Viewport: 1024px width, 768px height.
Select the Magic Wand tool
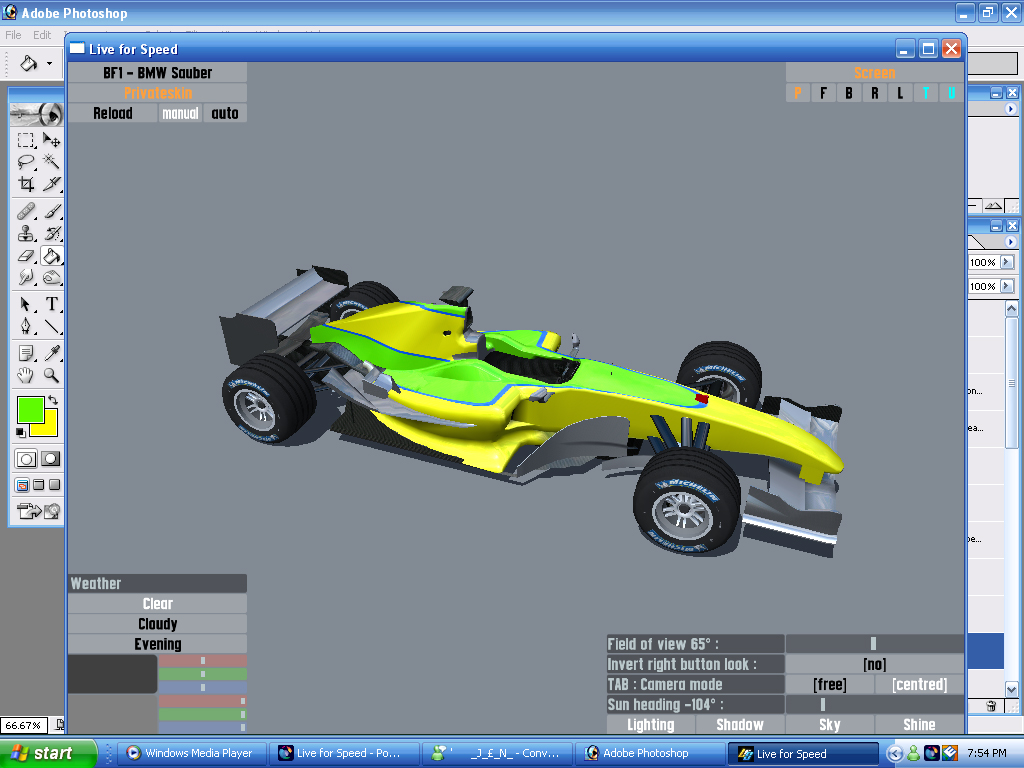coord(51,162)
